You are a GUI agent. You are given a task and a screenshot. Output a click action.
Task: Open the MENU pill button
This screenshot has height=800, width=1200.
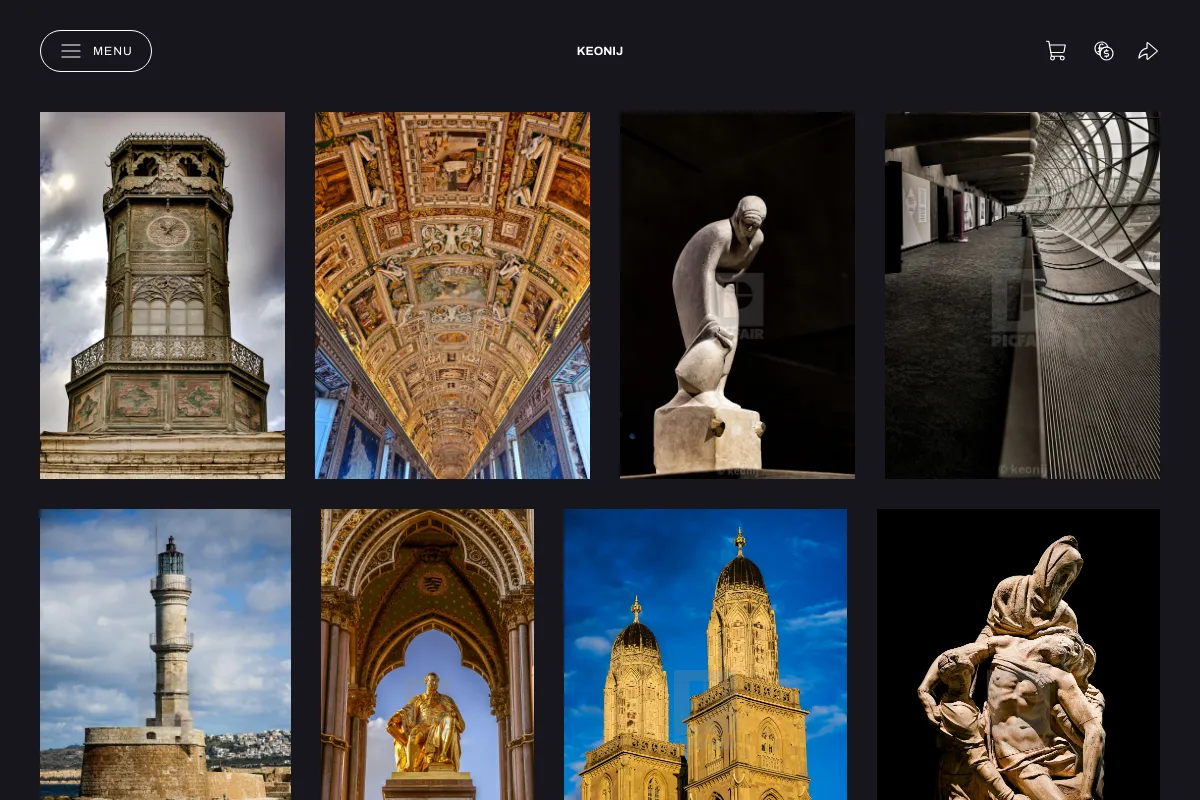click(96, 51)
